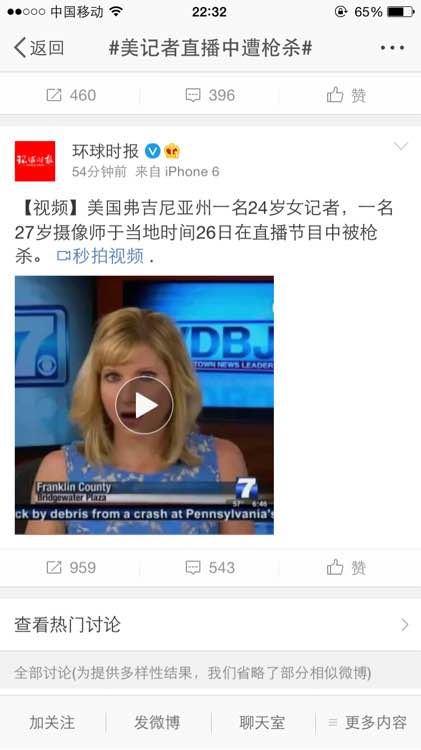The height and width of the screenshot is (750, 421).
Task: Tap comment icon showing 543
Action: coord(210,568)
